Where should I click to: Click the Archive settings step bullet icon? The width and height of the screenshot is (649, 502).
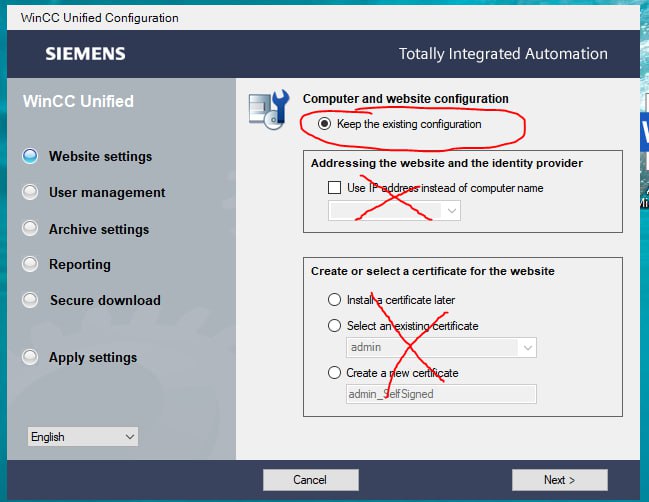(30, 228)
